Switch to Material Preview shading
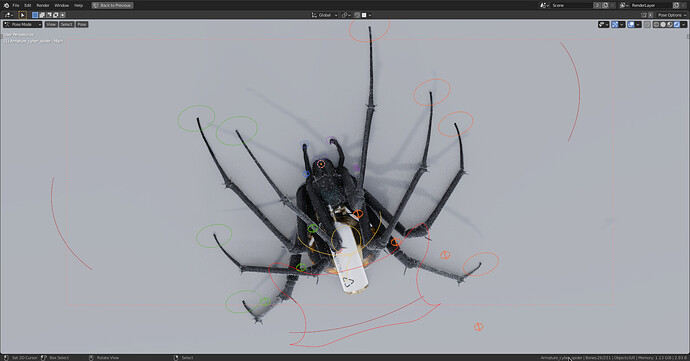Image resolution: width=690 pixels, height=361 pixels. [x=670, y=25]
